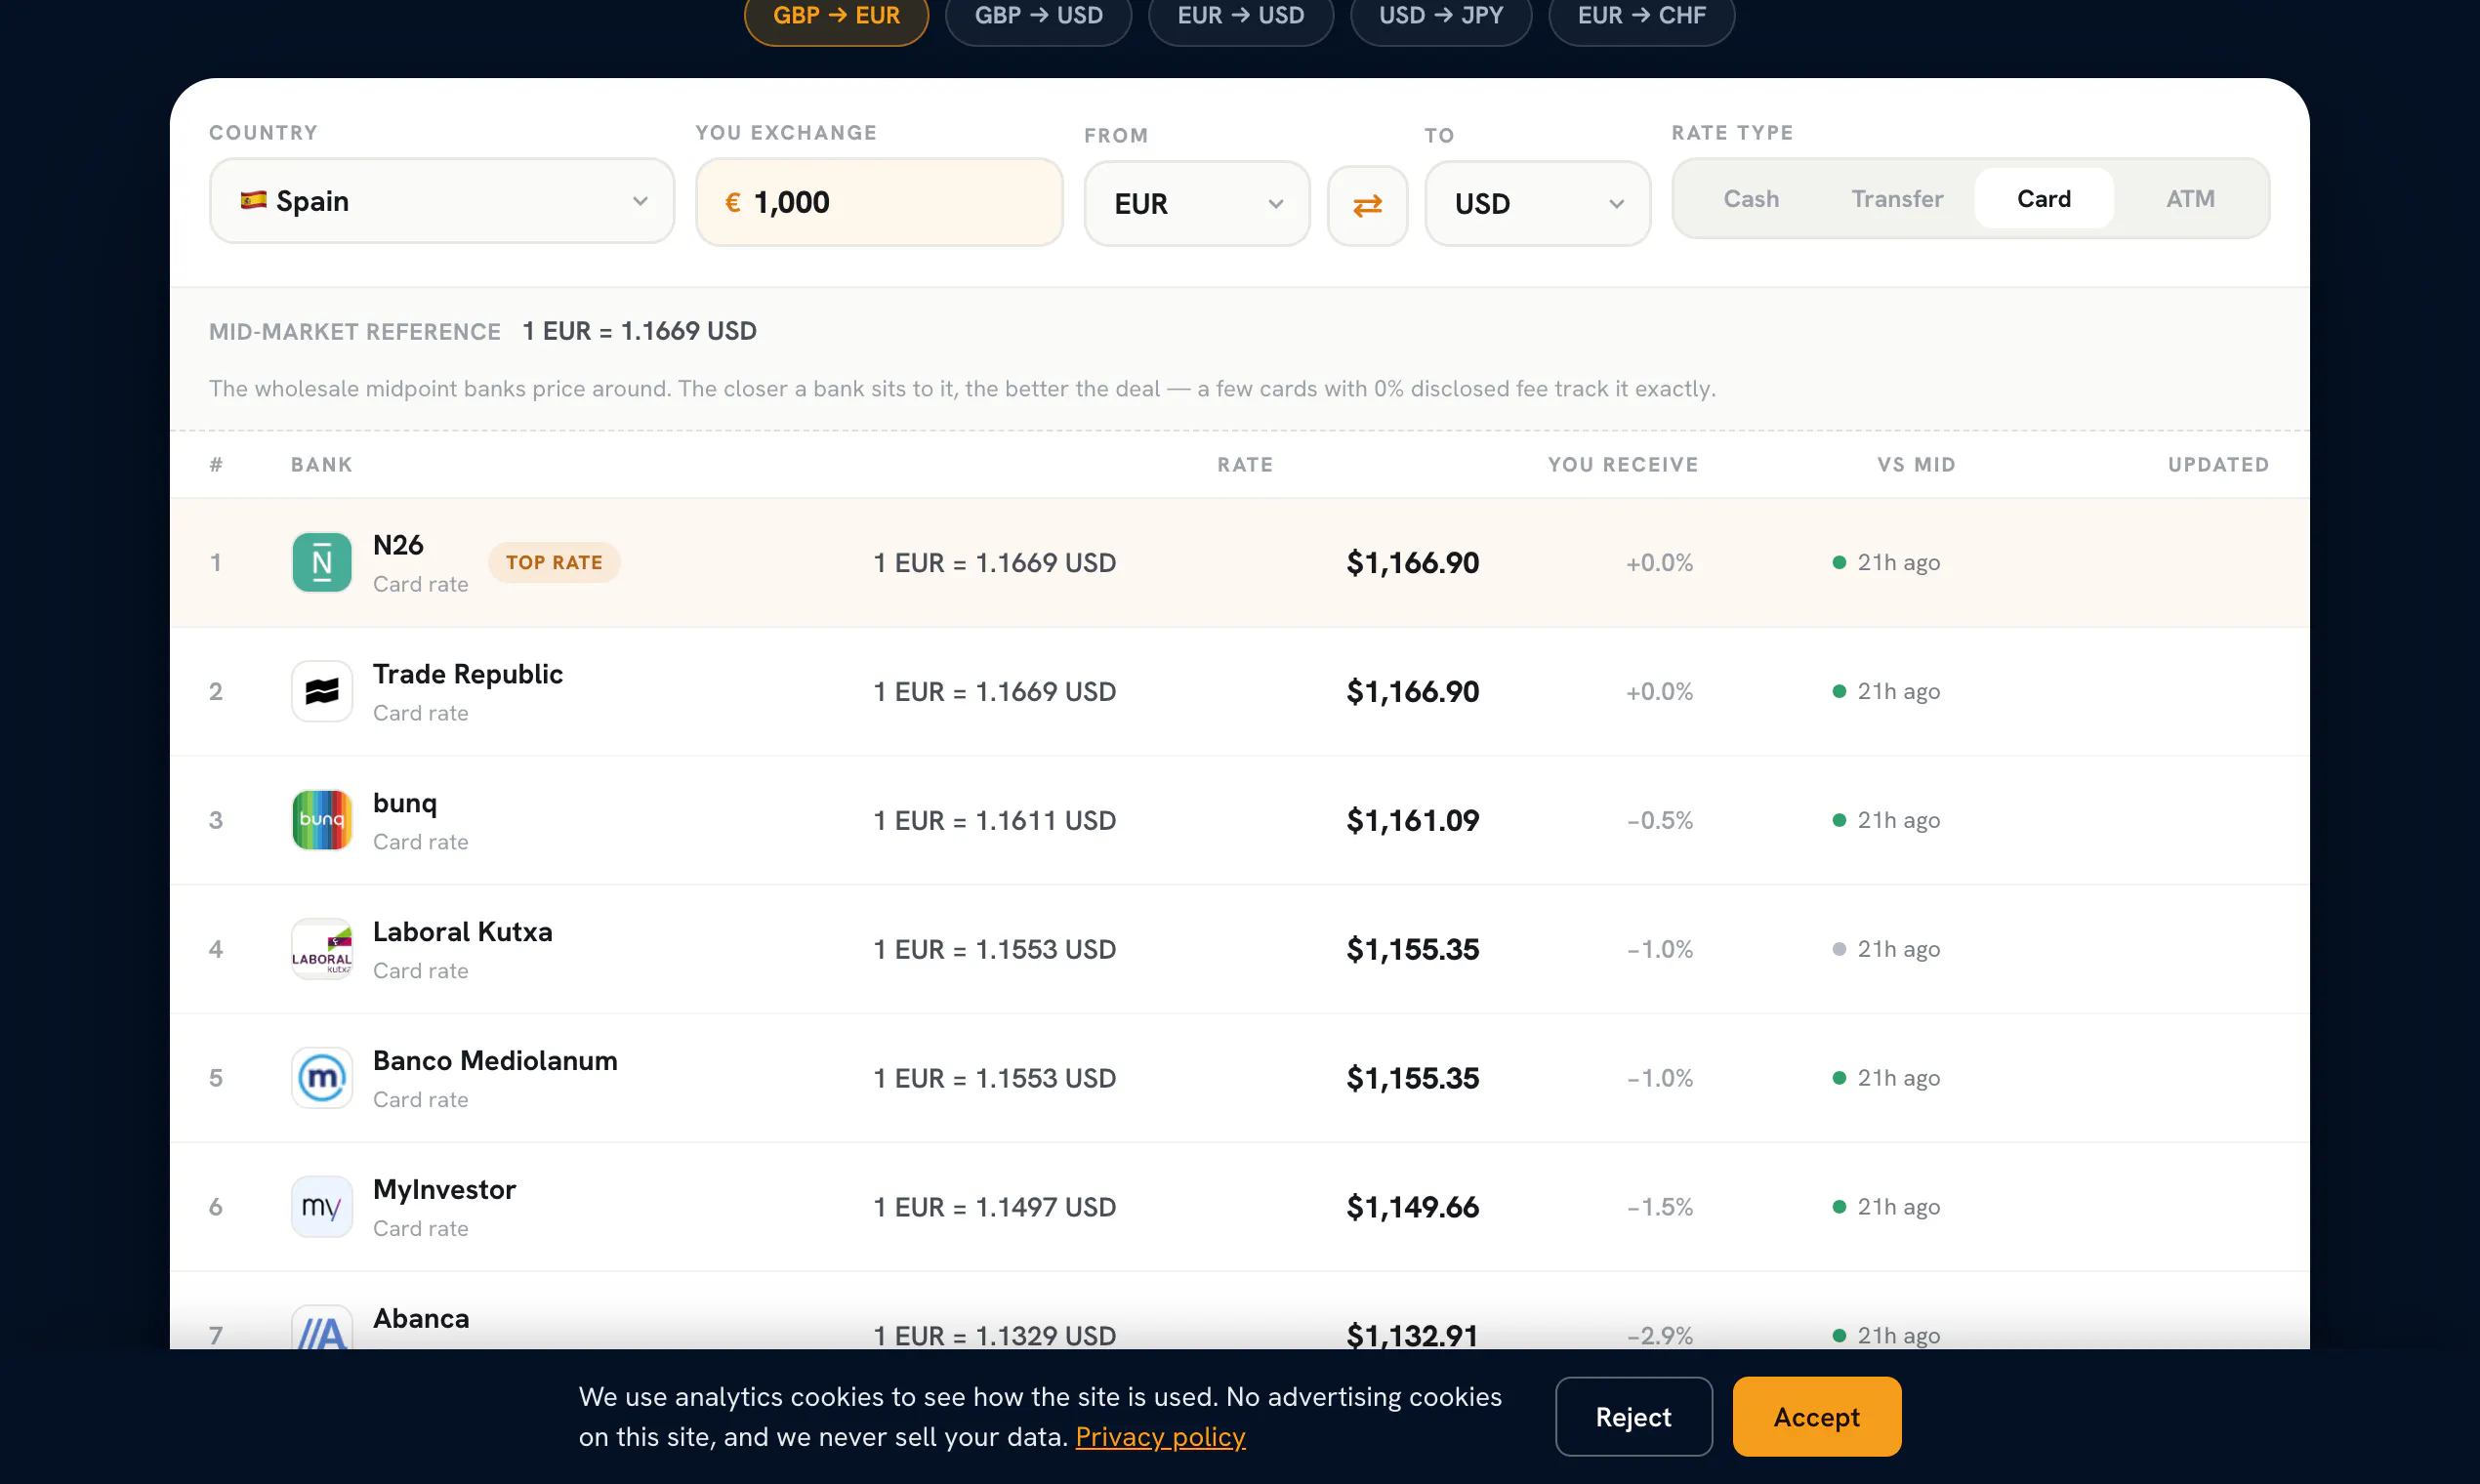Screen dimensions: 2480x1484
Task: Click the amount input showing 1,000
Action: (879, 203)
